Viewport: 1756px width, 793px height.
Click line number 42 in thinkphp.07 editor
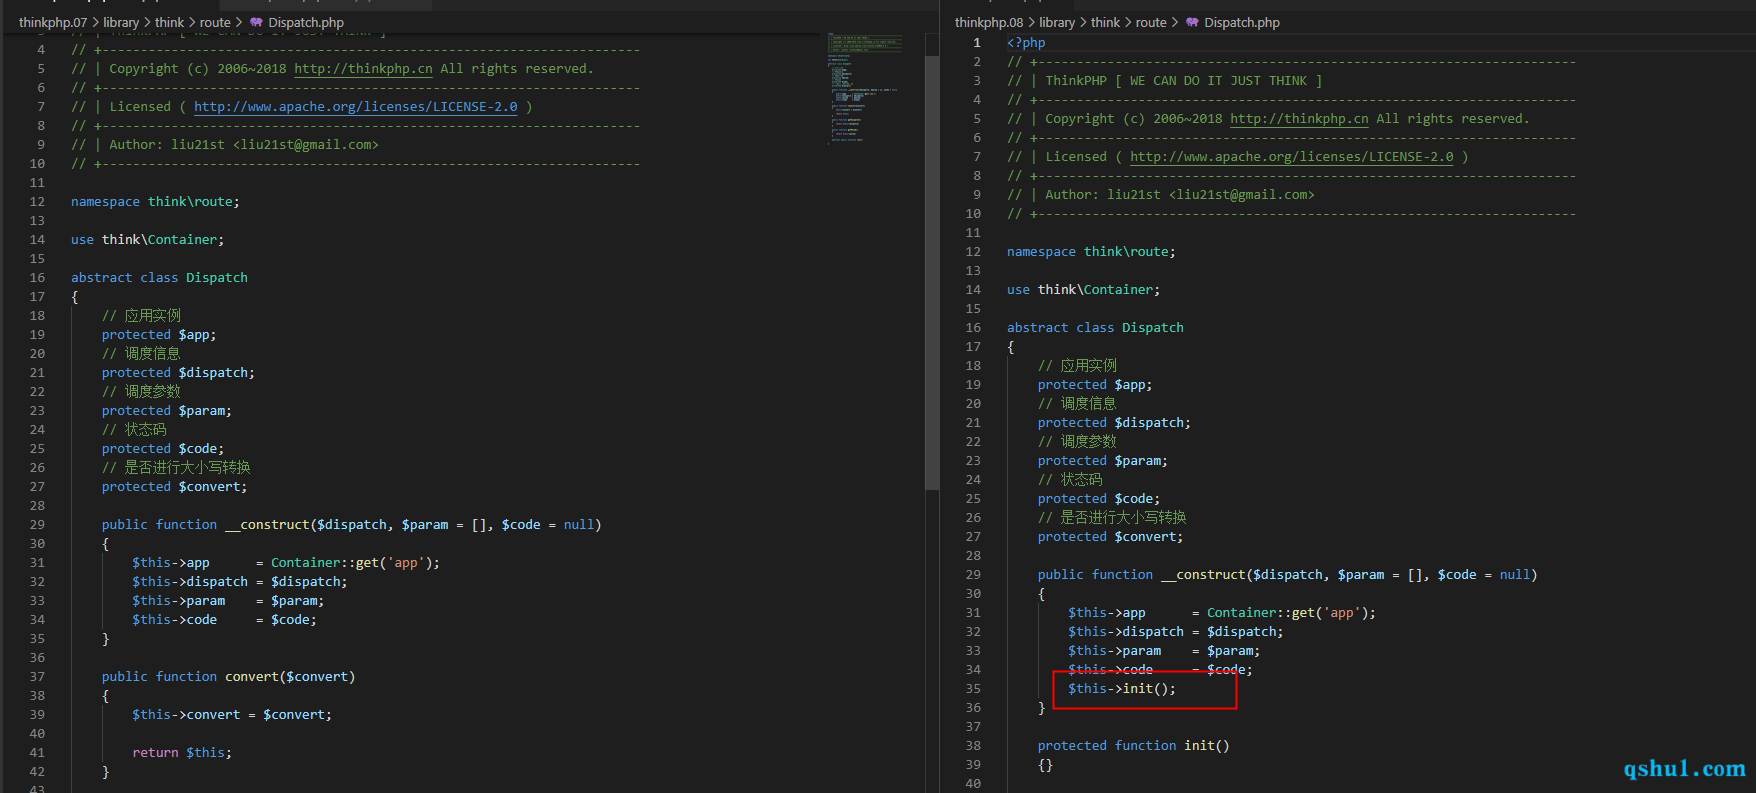pyautogui.click(x=37, y=772)
